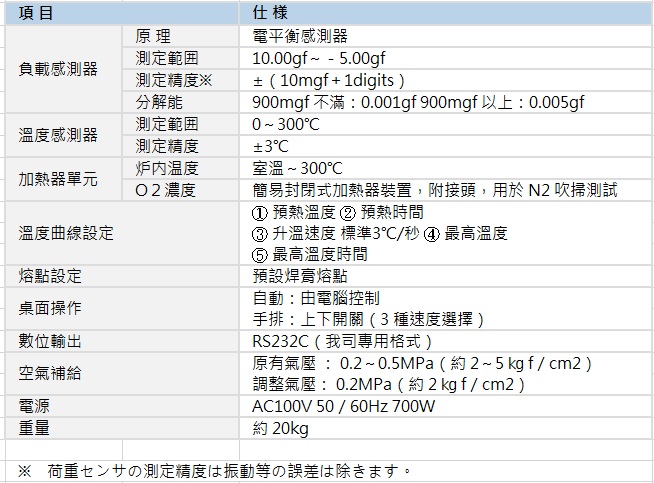Click the "約 20kg" weight value

[x=280, y=429]
